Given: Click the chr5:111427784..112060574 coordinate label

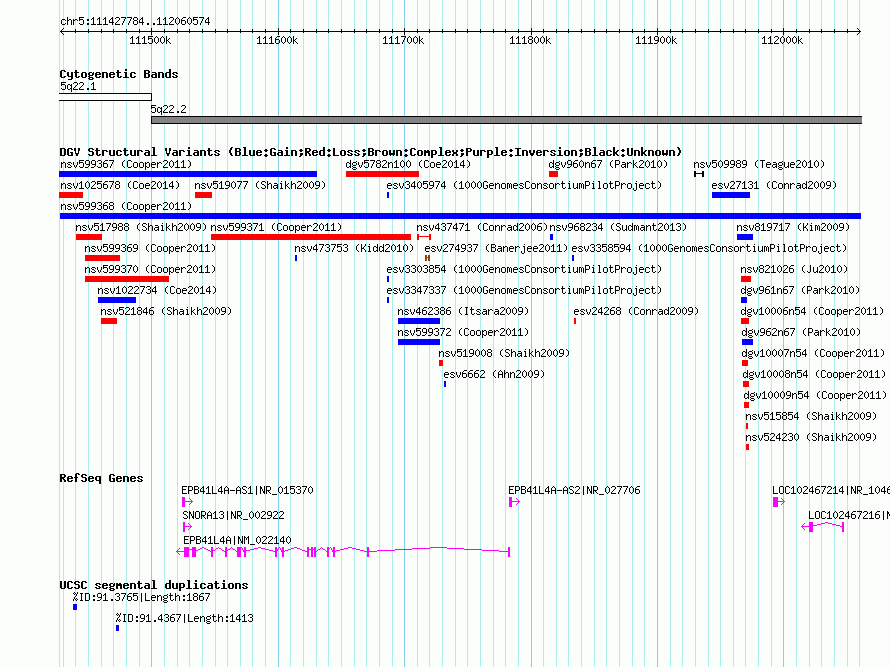Looking at the screenshot, I should pos(135,22).
